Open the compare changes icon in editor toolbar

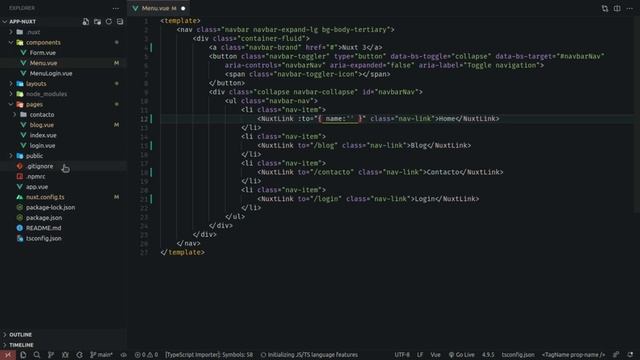(x=604, y=8)
